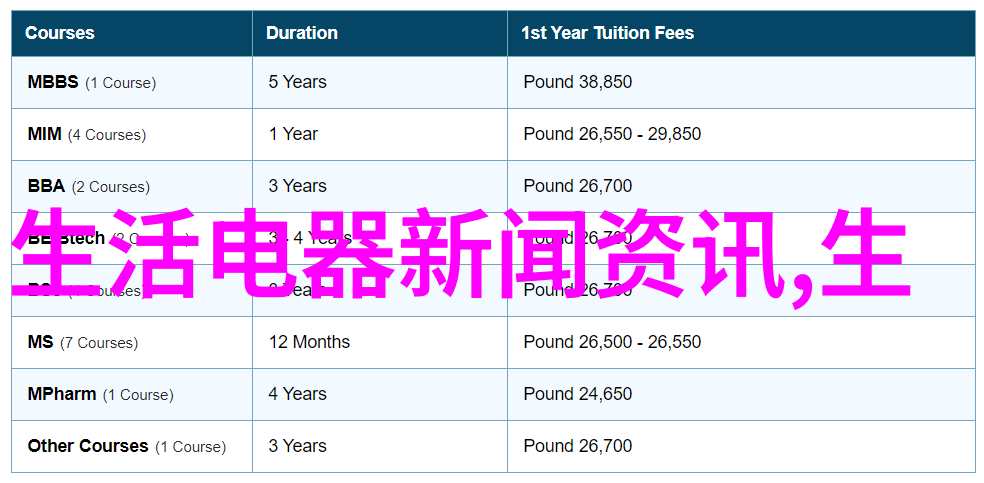
Task: Click the Duration column header
Action: pyautogui.click(x=301, y=33)
